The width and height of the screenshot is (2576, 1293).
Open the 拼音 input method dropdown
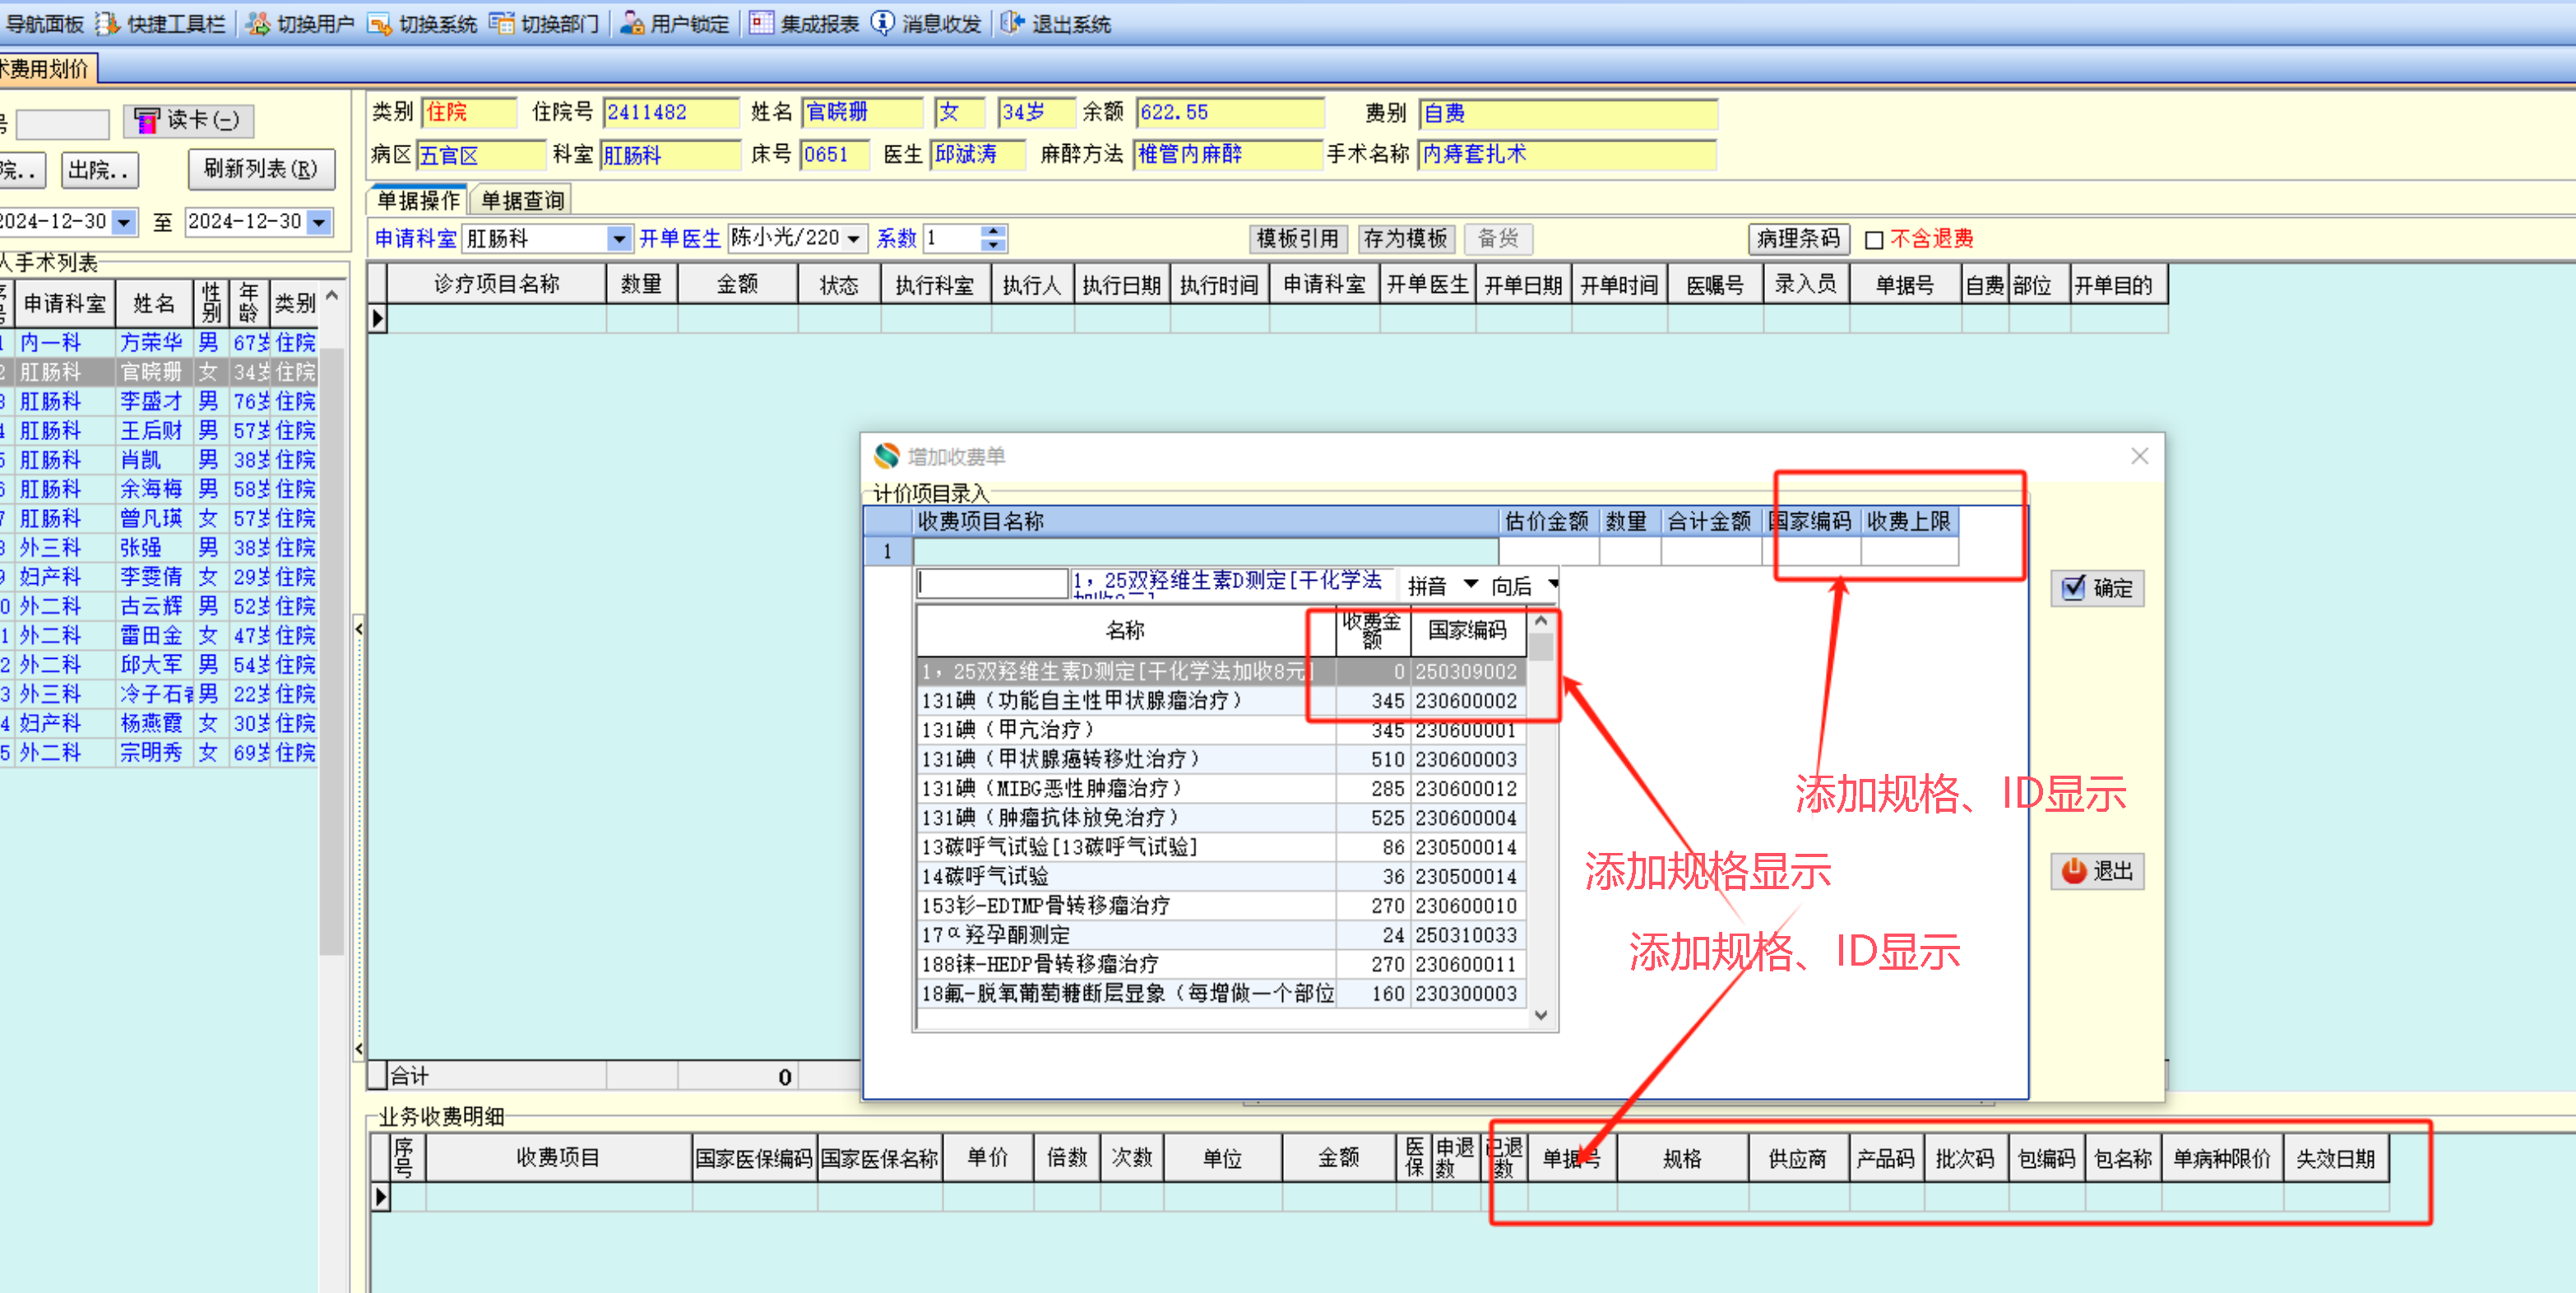click(1470, 584)
